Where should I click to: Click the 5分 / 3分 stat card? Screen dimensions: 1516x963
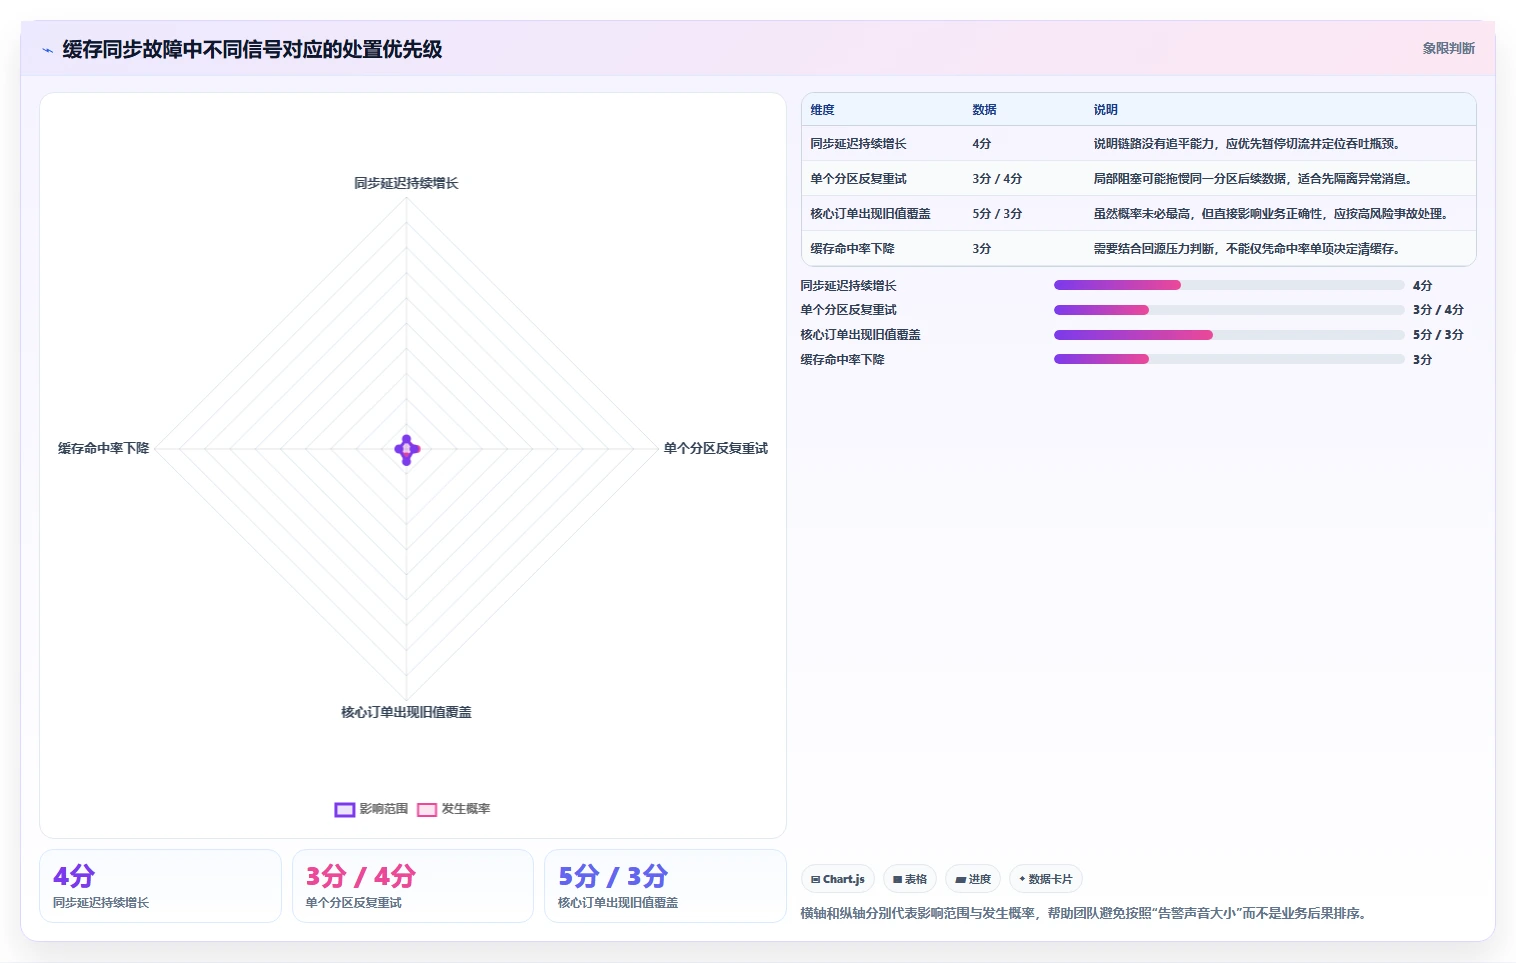[x=665, y=886]
